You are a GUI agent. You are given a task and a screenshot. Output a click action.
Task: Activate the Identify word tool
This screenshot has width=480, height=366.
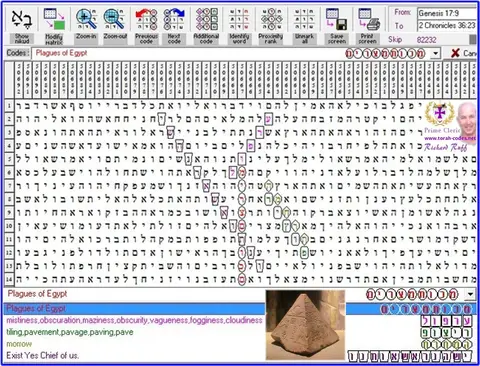pyautogui.click(x=239, y=26)
